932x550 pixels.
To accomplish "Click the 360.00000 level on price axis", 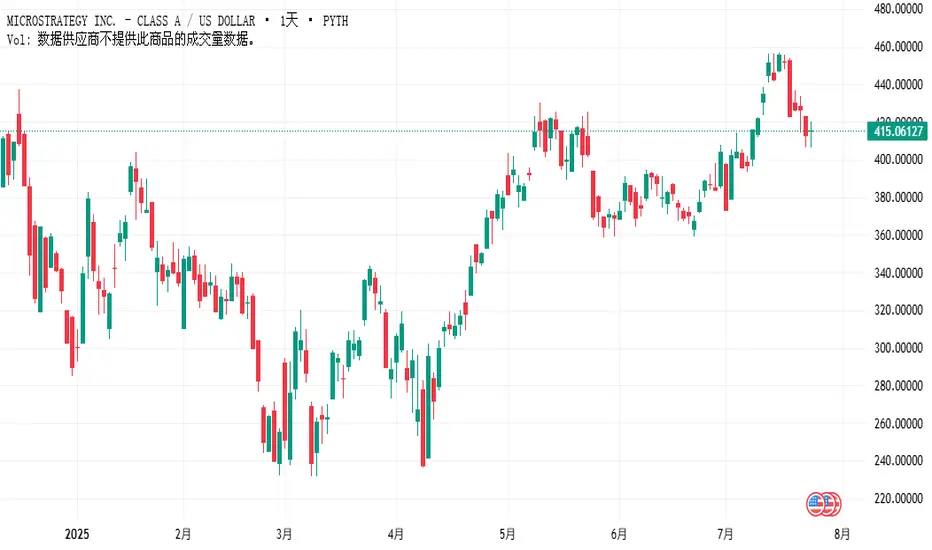I will (897, 235).
